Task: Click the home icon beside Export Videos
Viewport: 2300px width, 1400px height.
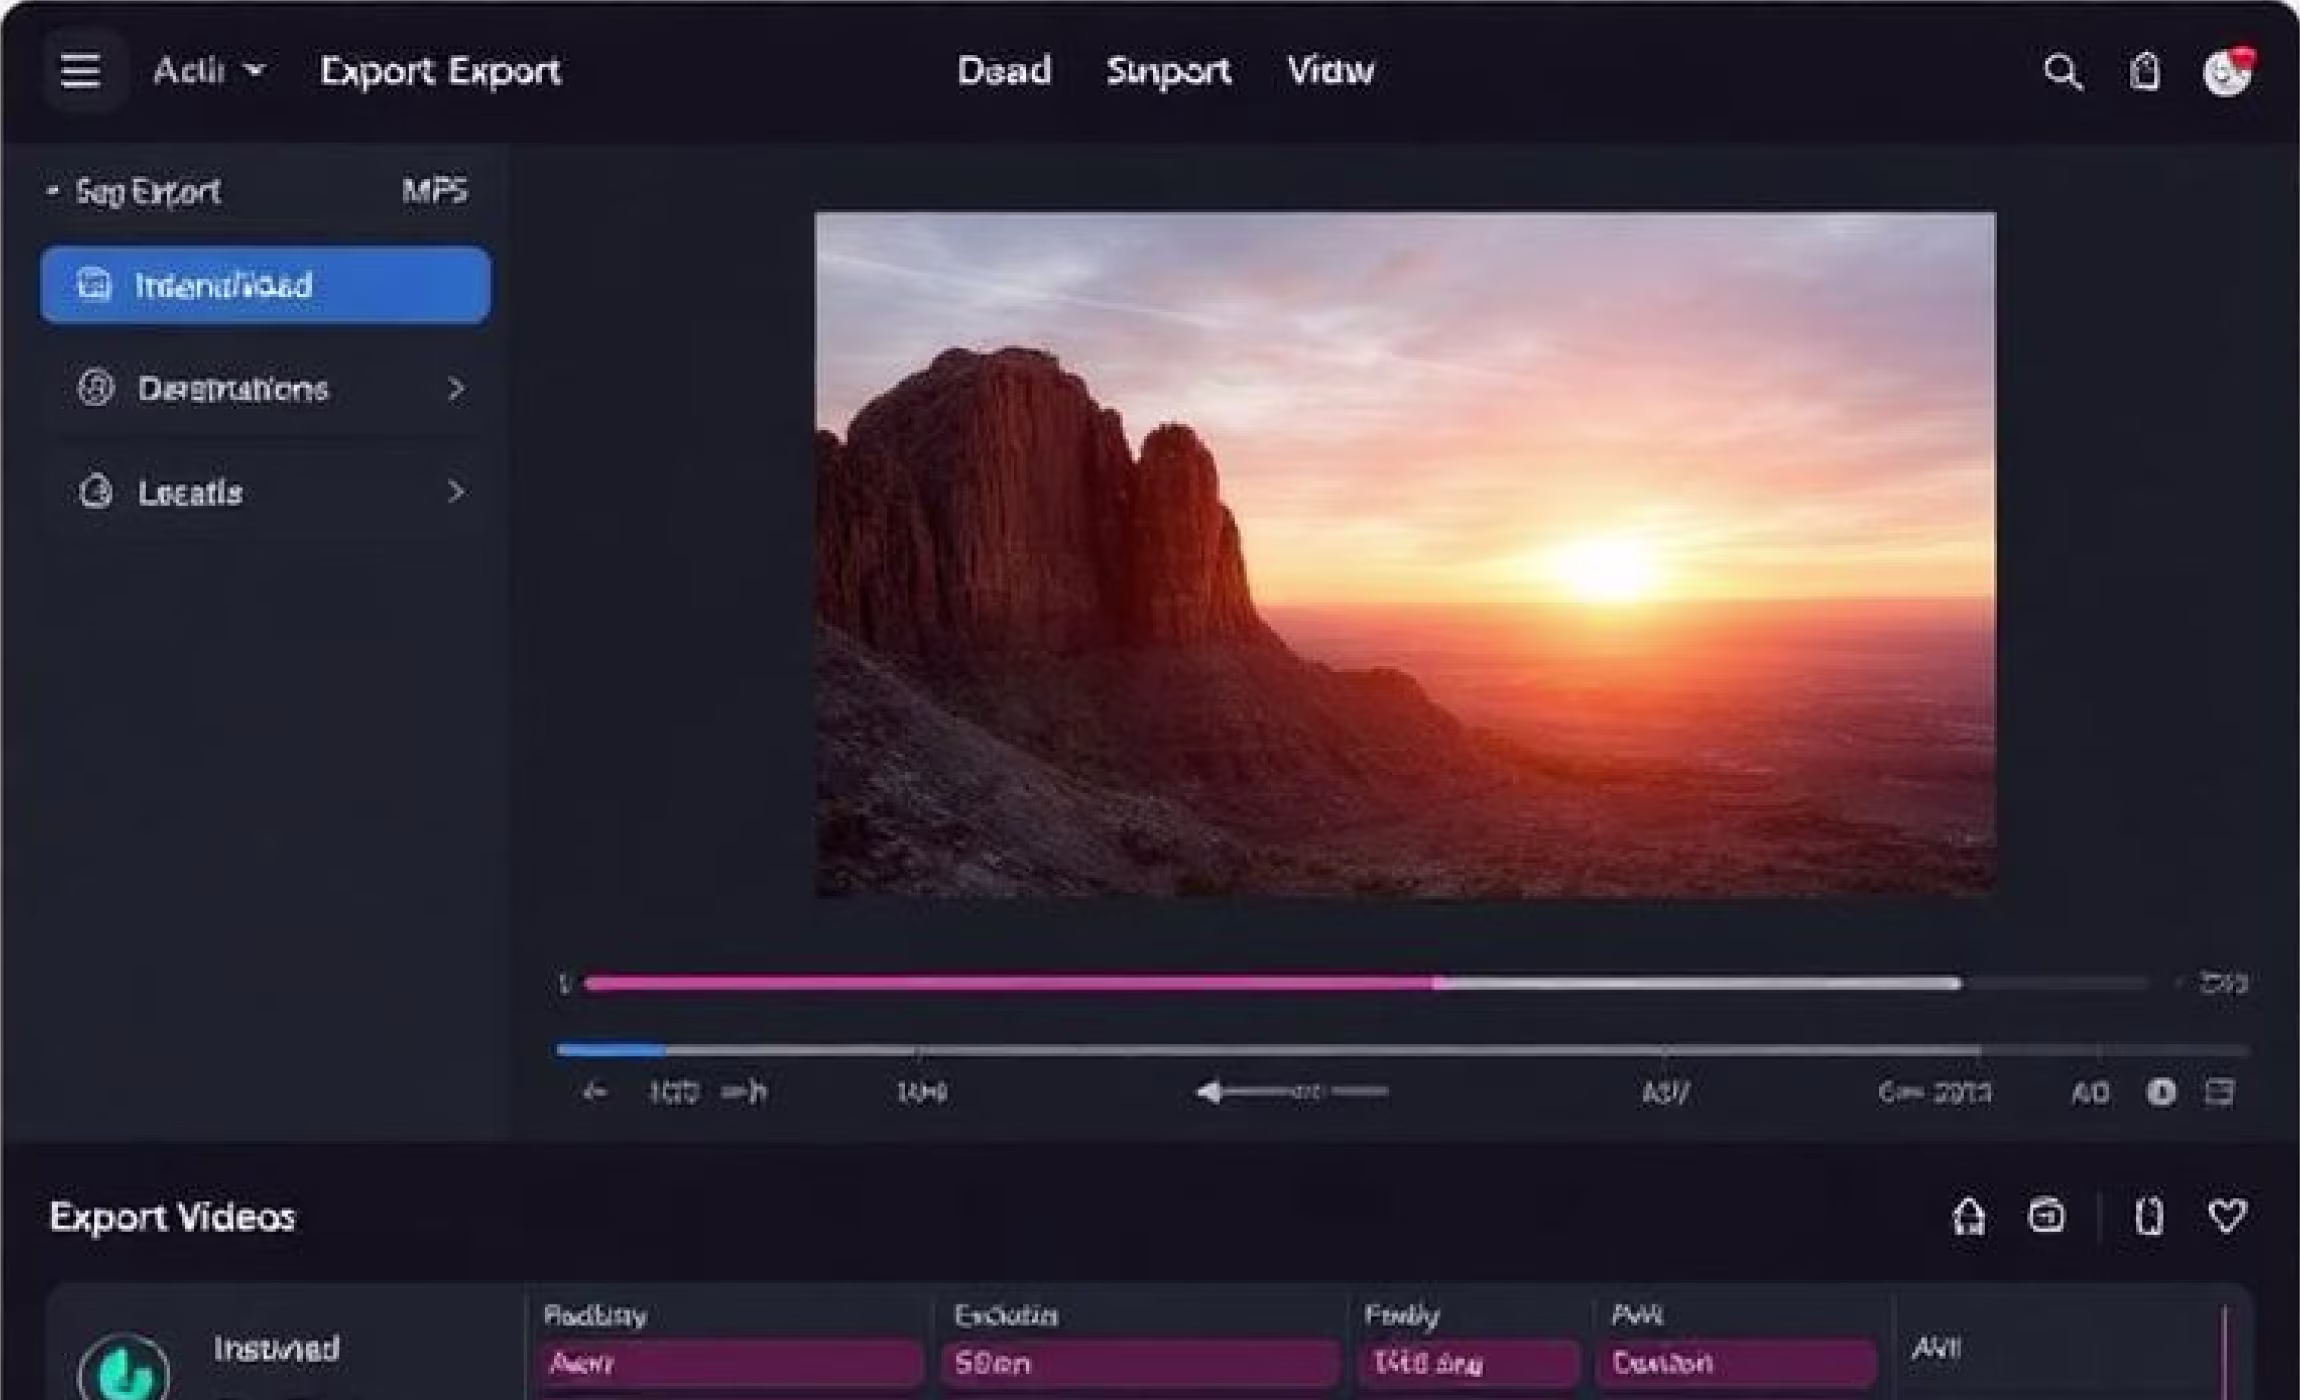Action: pyautogui.click(x=1968, y=1216)
